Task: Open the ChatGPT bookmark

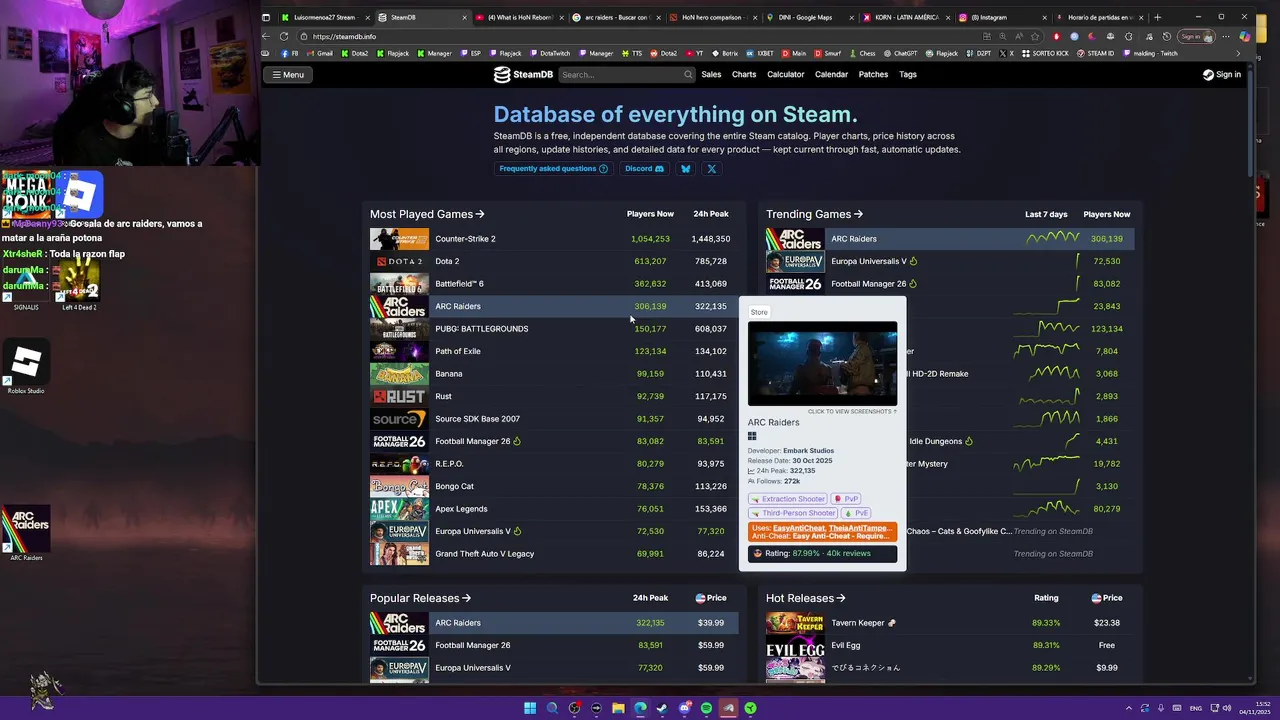Action: click(x=900, y=53)
